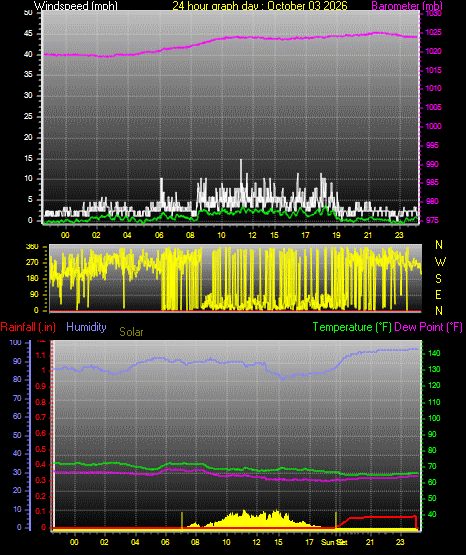
Task: Click the 'Temperature (°F)' legend label
Action: coord(352,327)
